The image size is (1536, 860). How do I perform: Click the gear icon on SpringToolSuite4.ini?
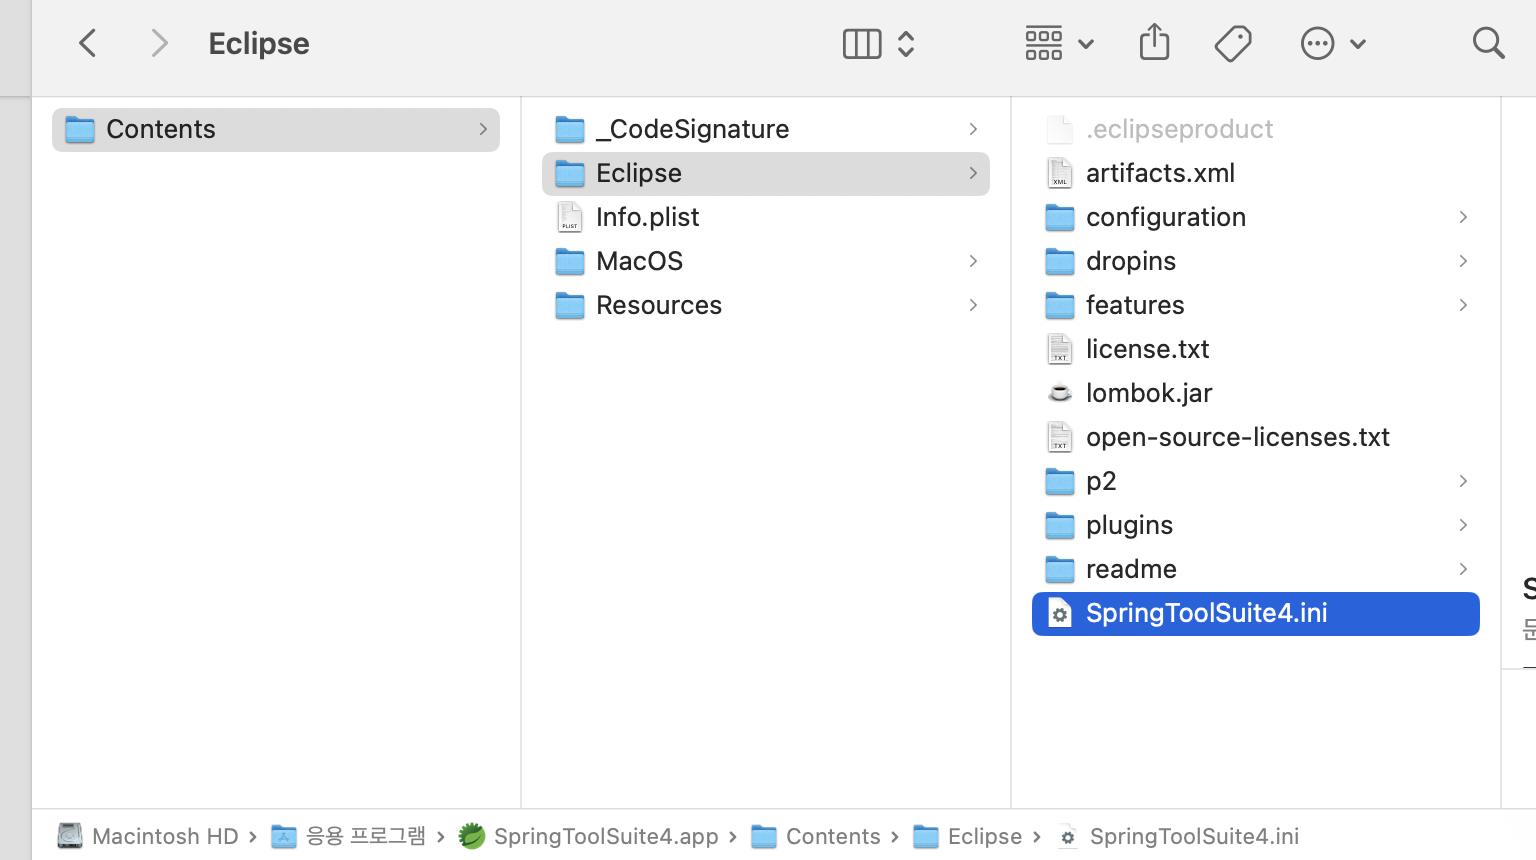click(1059, 613)
